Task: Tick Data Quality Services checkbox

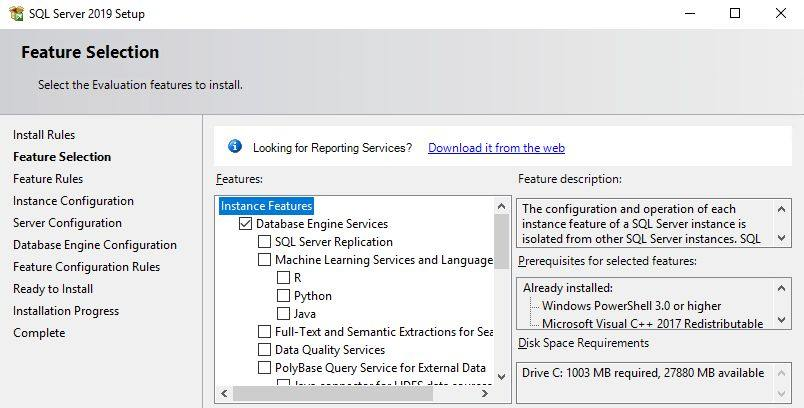Action: [264, 350]
